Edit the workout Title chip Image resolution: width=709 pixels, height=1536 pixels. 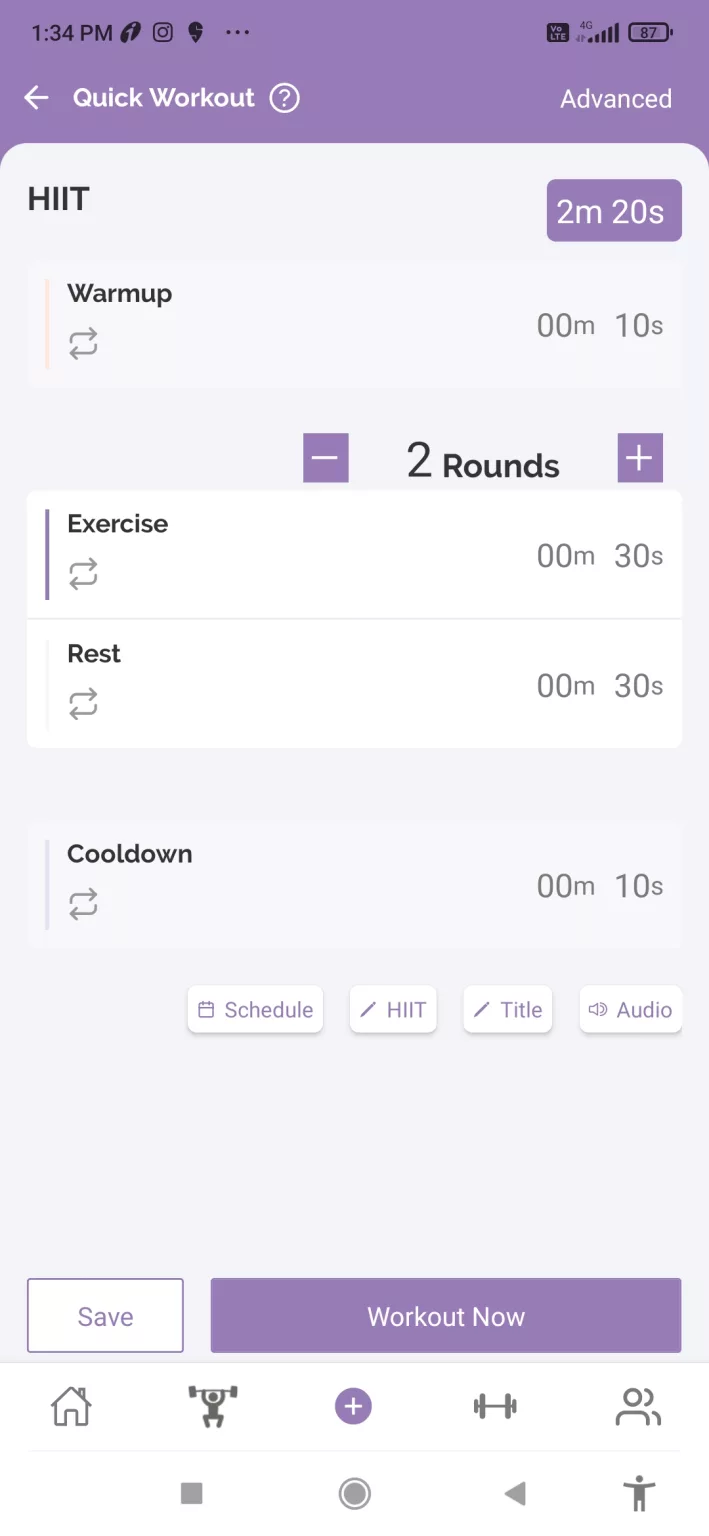click(x=507, y=1010)
